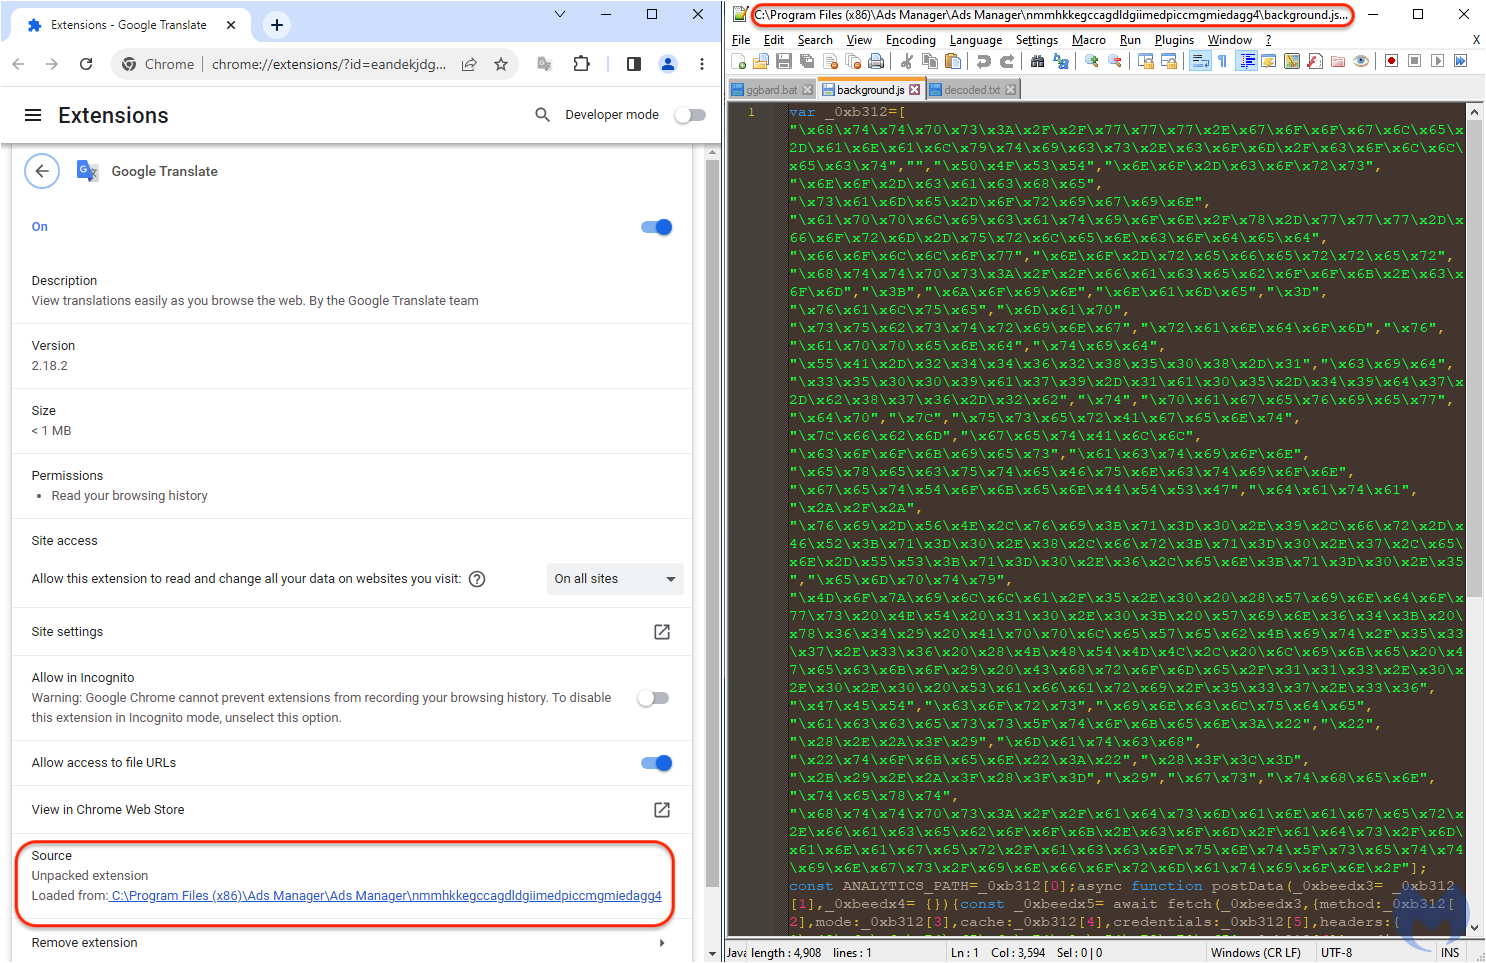Viewport: 1486px width, 963px height.
Task: Turn off Google Translate extension switch
Action: (x=657, y=227)
